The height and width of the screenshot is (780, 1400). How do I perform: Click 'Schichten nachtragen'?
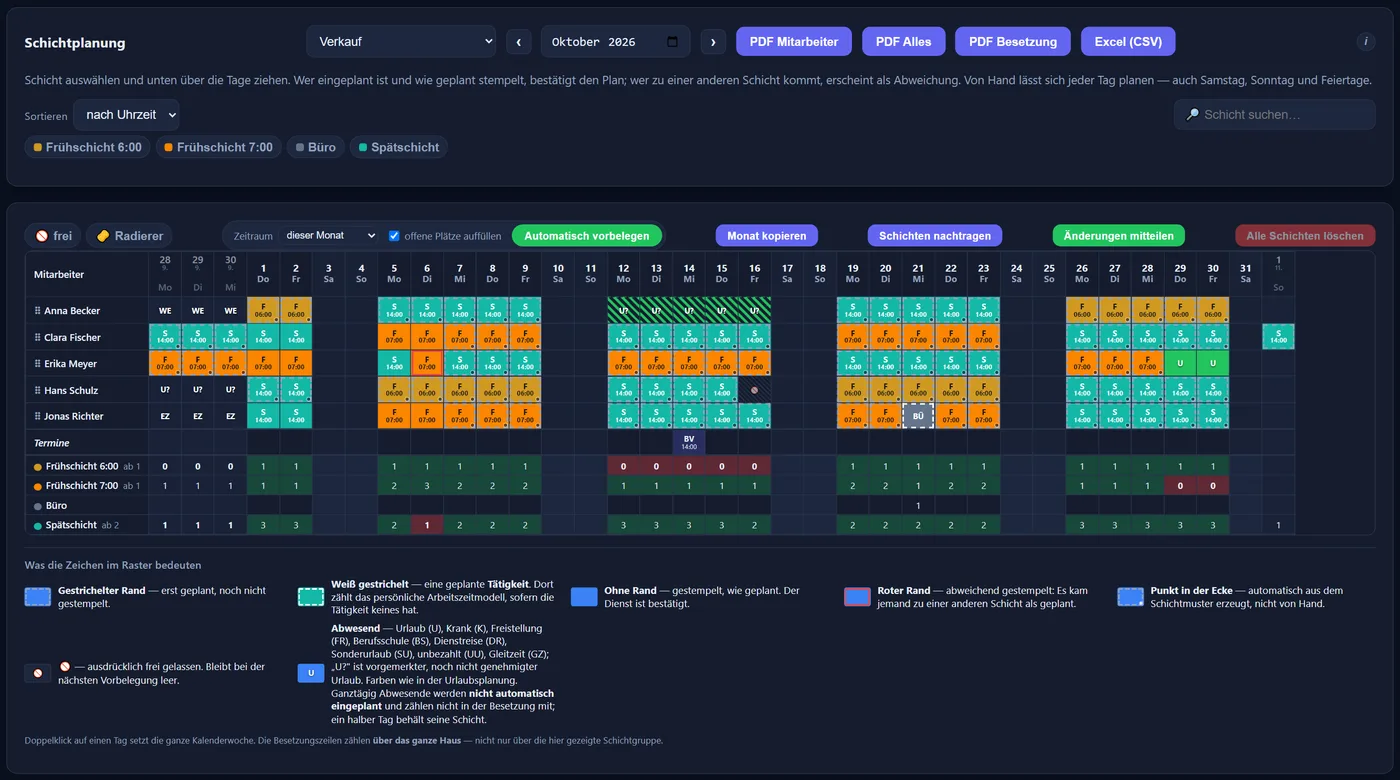935,236
